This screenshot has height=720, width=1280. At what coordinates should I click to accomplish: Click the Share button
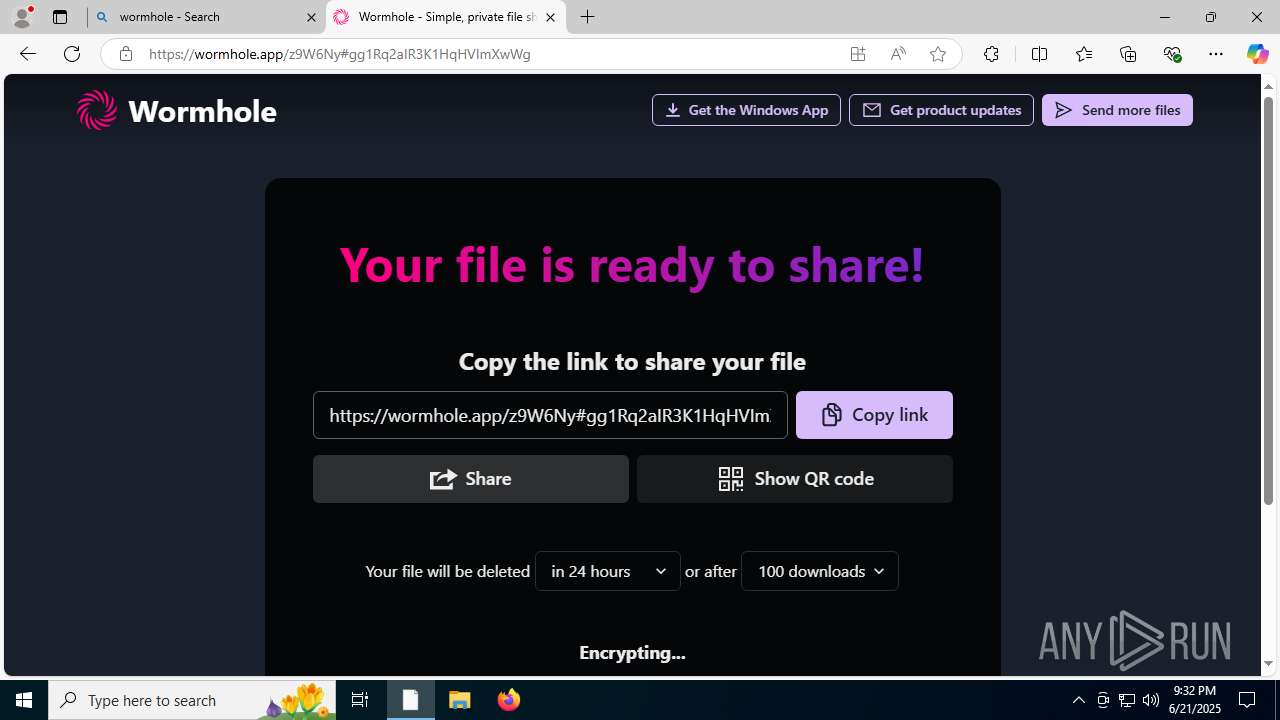point(471,479)
